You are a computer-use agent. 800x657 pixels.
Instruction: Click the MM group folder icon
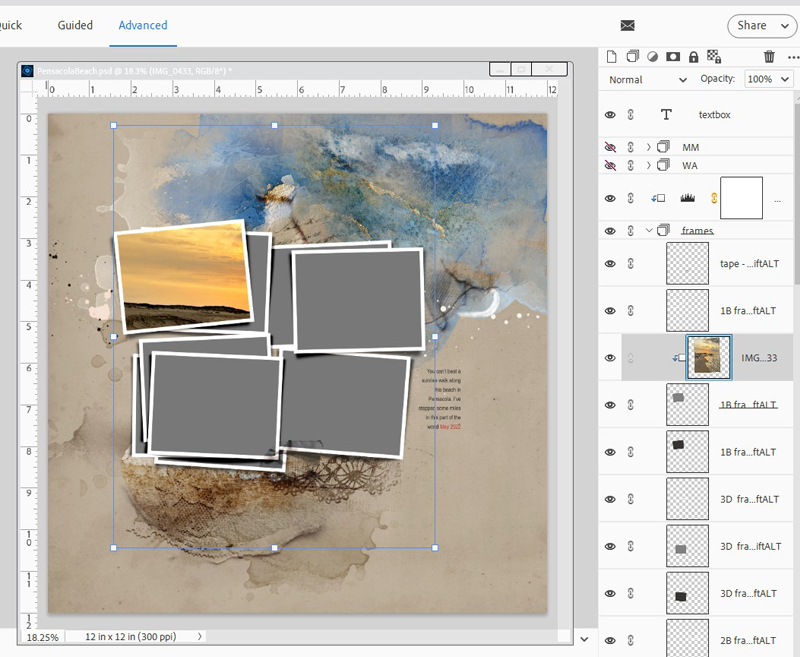[x=663, y=147]
